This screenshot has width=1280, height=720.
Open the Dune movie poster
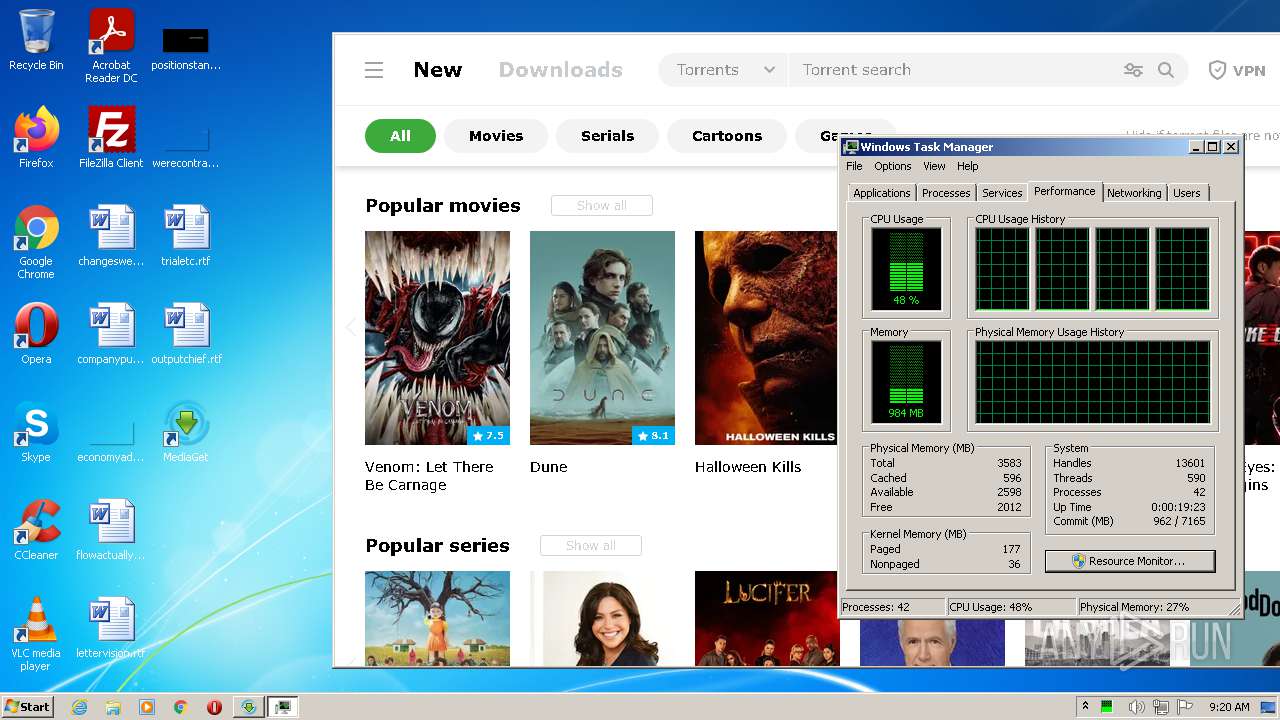[x=602, y=338]
